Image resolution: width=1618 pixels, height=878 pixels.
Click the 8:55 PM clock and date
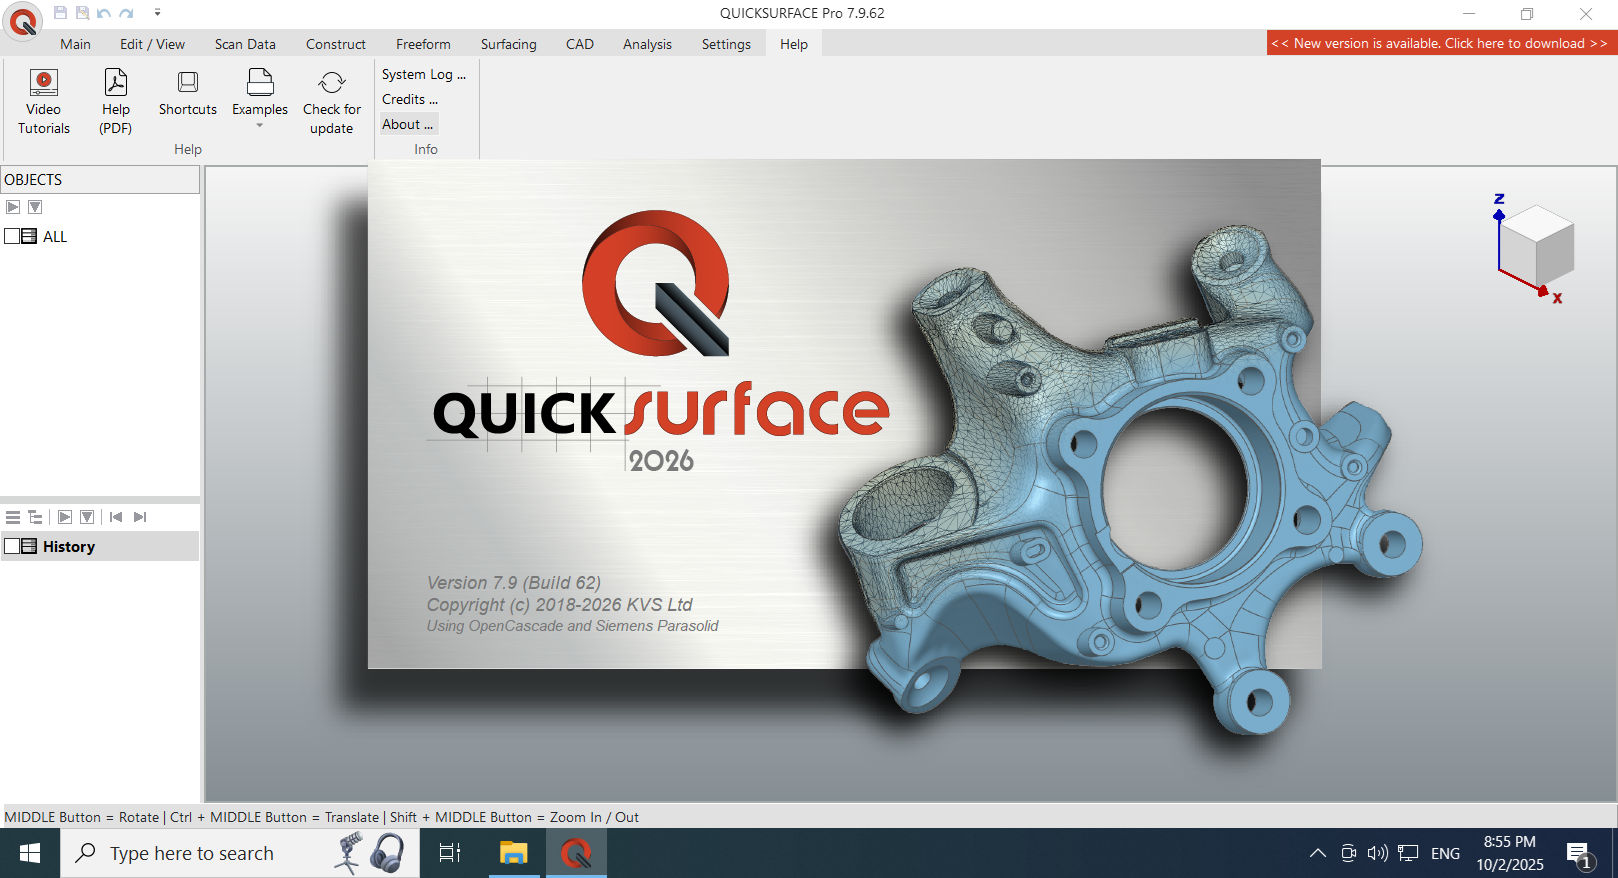(1510, 853)
